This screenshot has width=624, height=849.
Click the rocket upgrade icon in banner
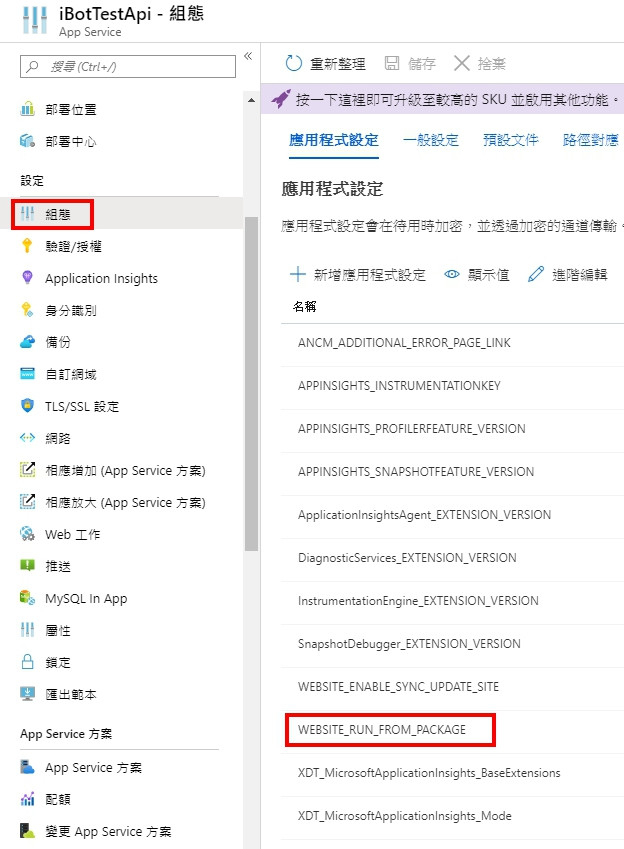(281, 99)
